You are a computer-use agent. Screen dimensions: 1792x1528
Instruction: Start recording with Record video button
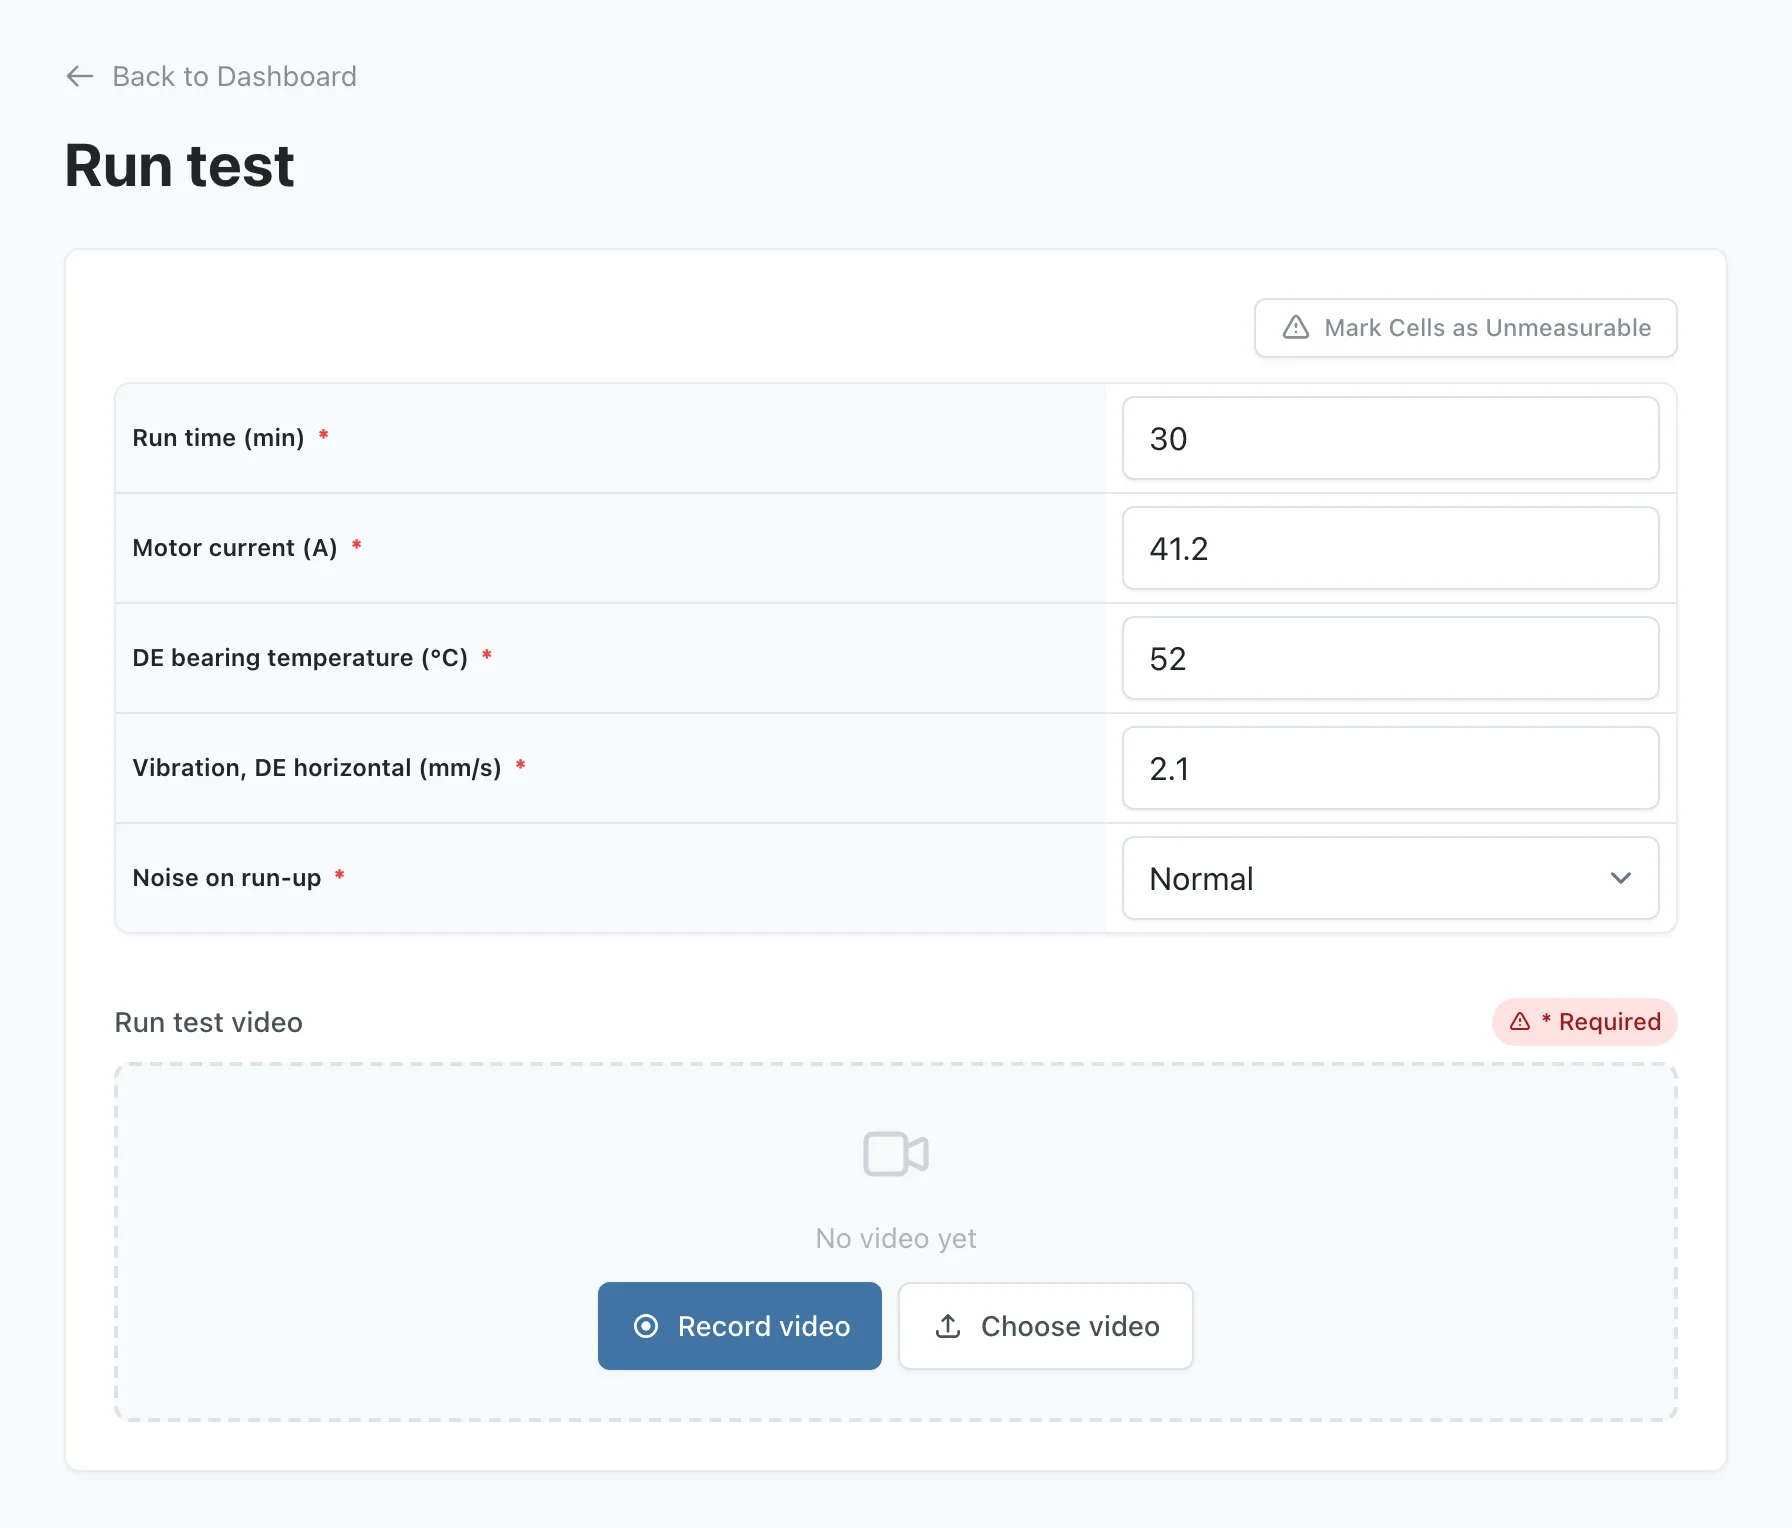tap(740, 1326)
